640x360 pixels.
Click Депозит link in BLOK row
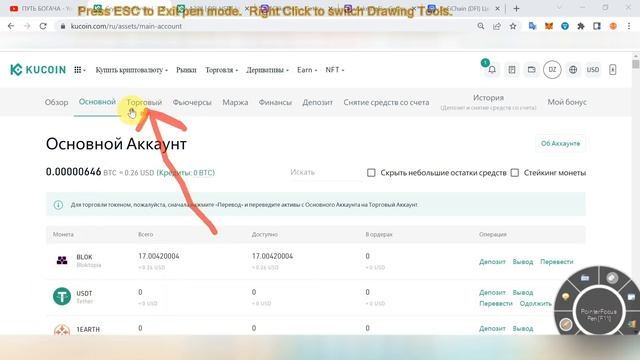click(492, 262)
